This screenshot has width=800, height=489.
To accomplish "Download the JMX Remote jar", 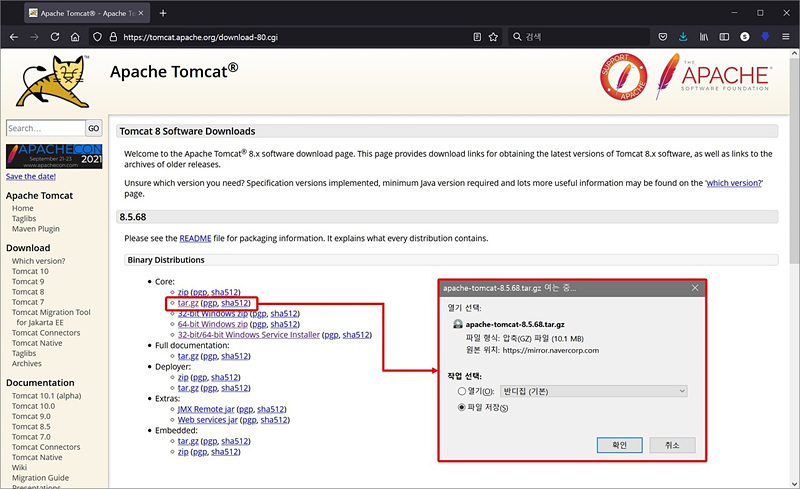I will click(206, 409).
